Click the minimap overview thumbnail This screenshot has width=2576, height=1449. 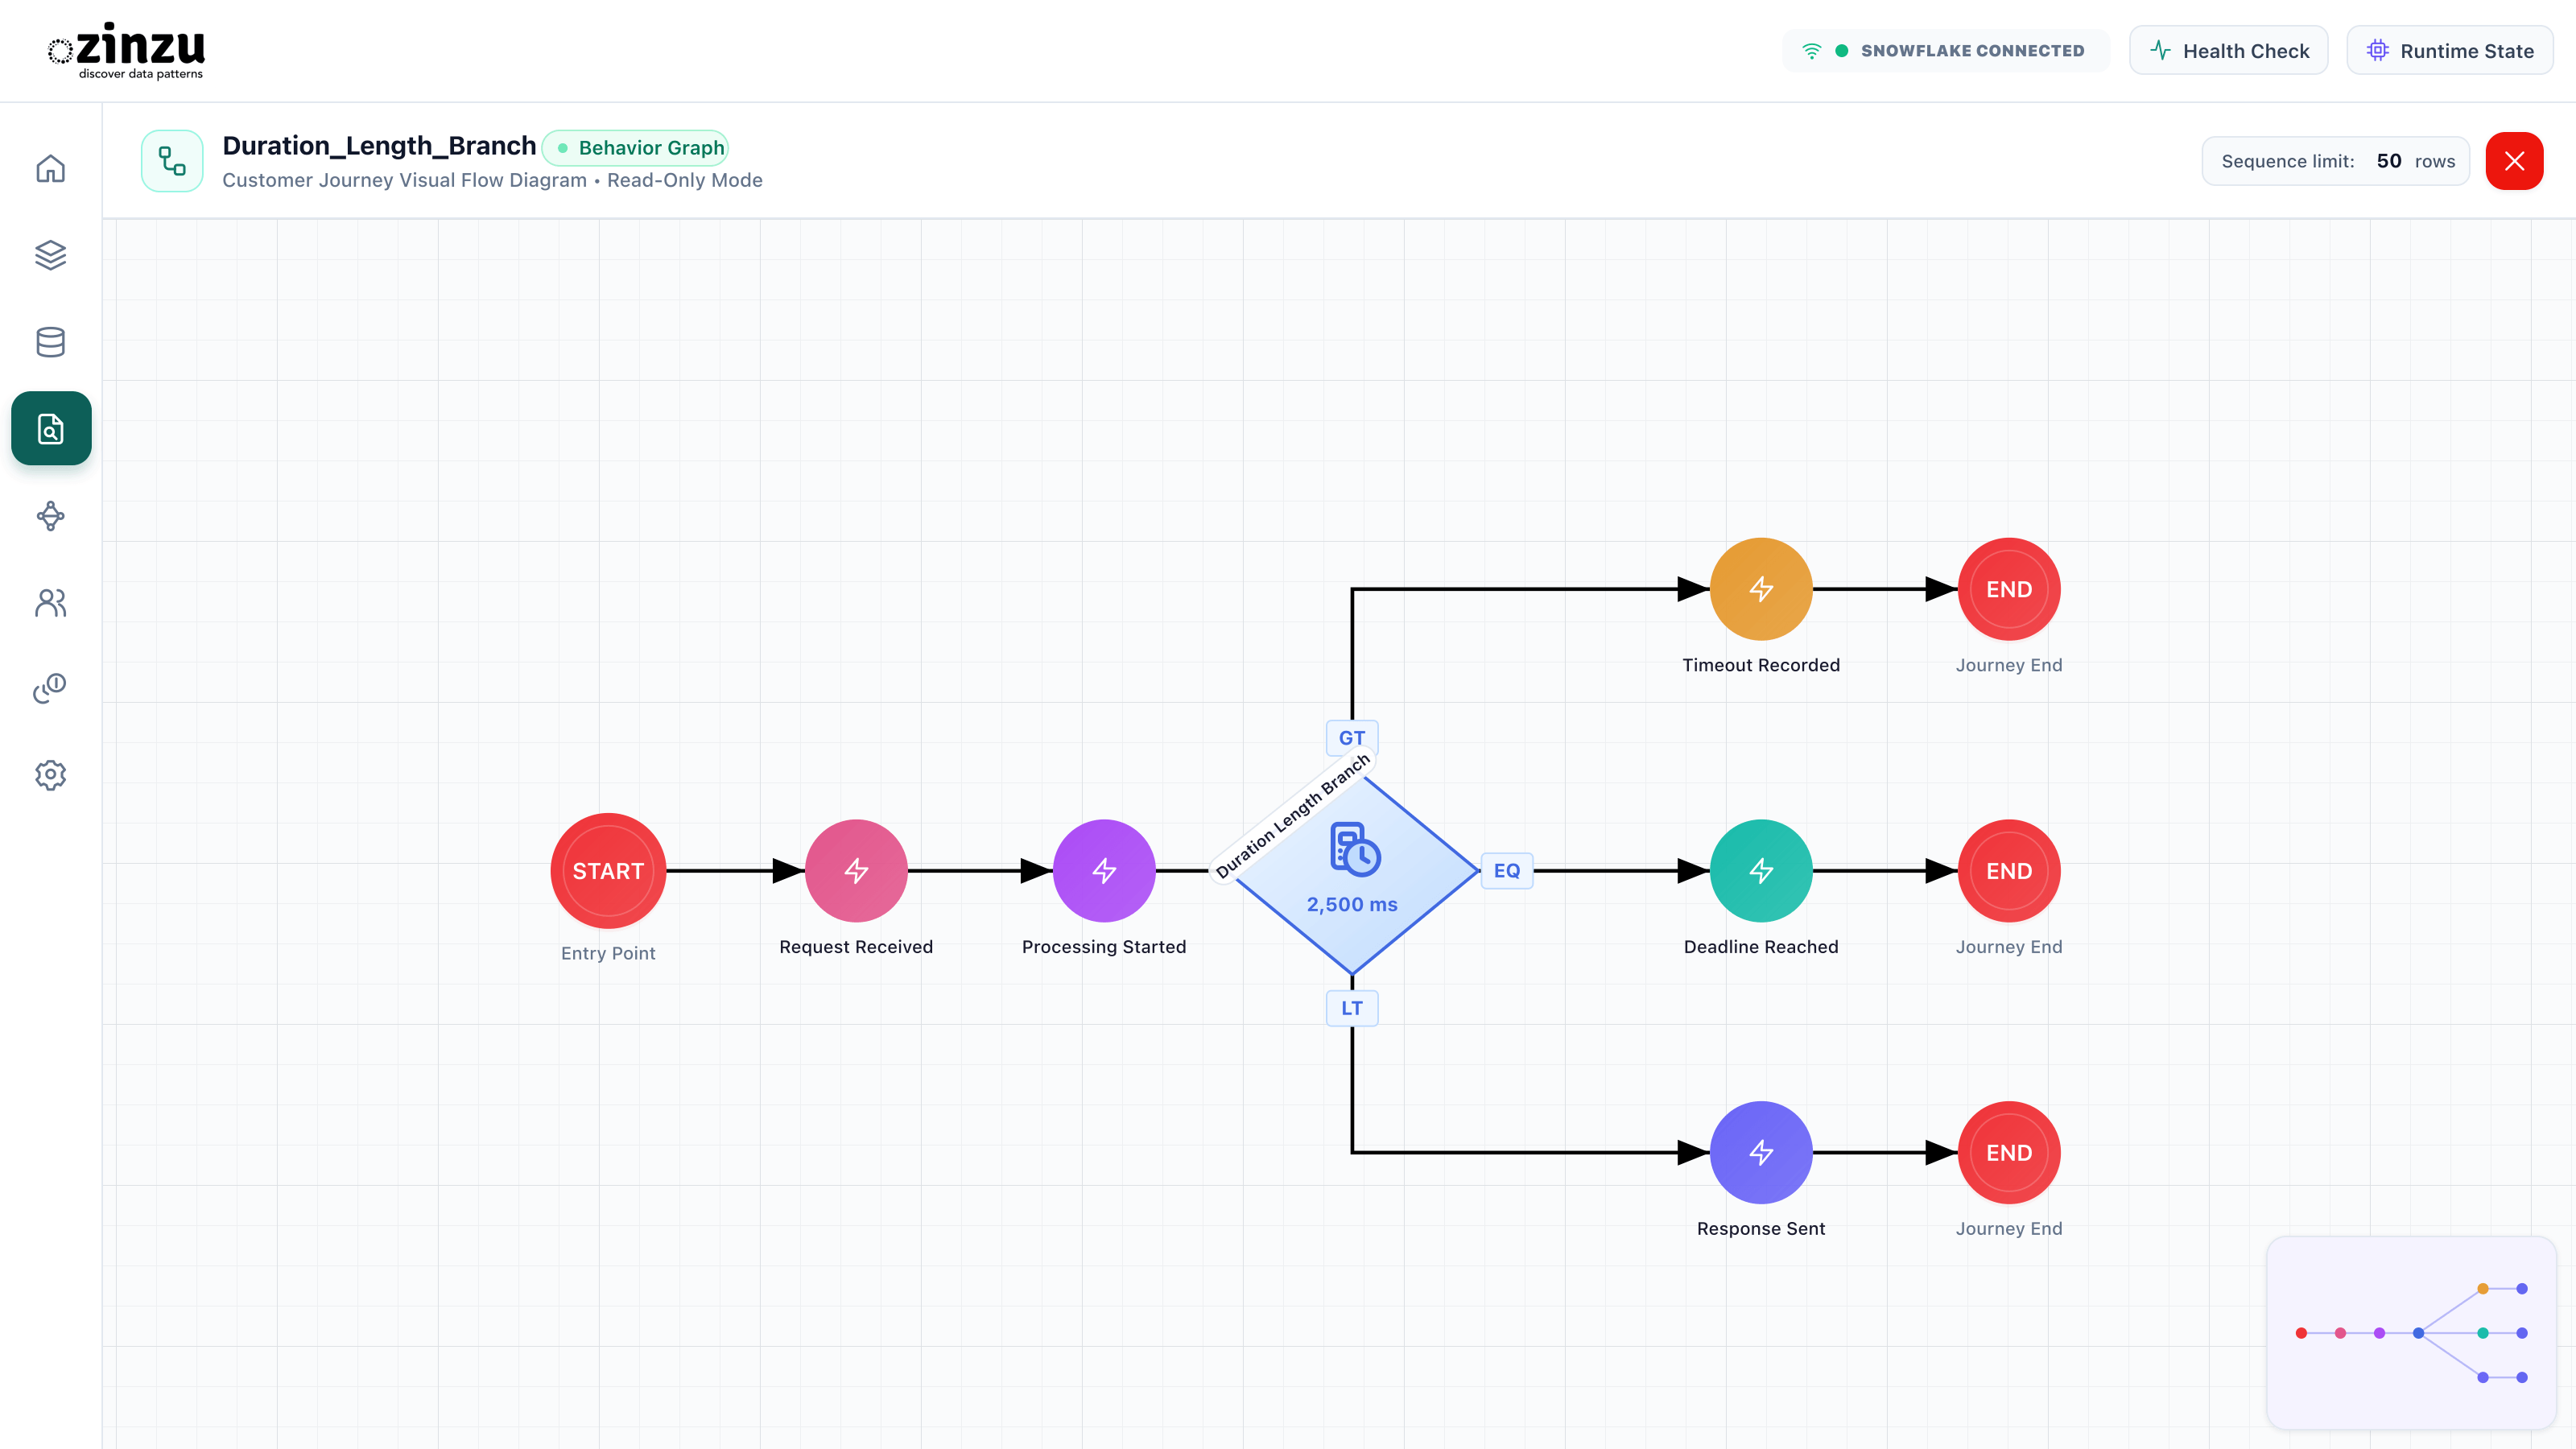click(2411, 1333)
